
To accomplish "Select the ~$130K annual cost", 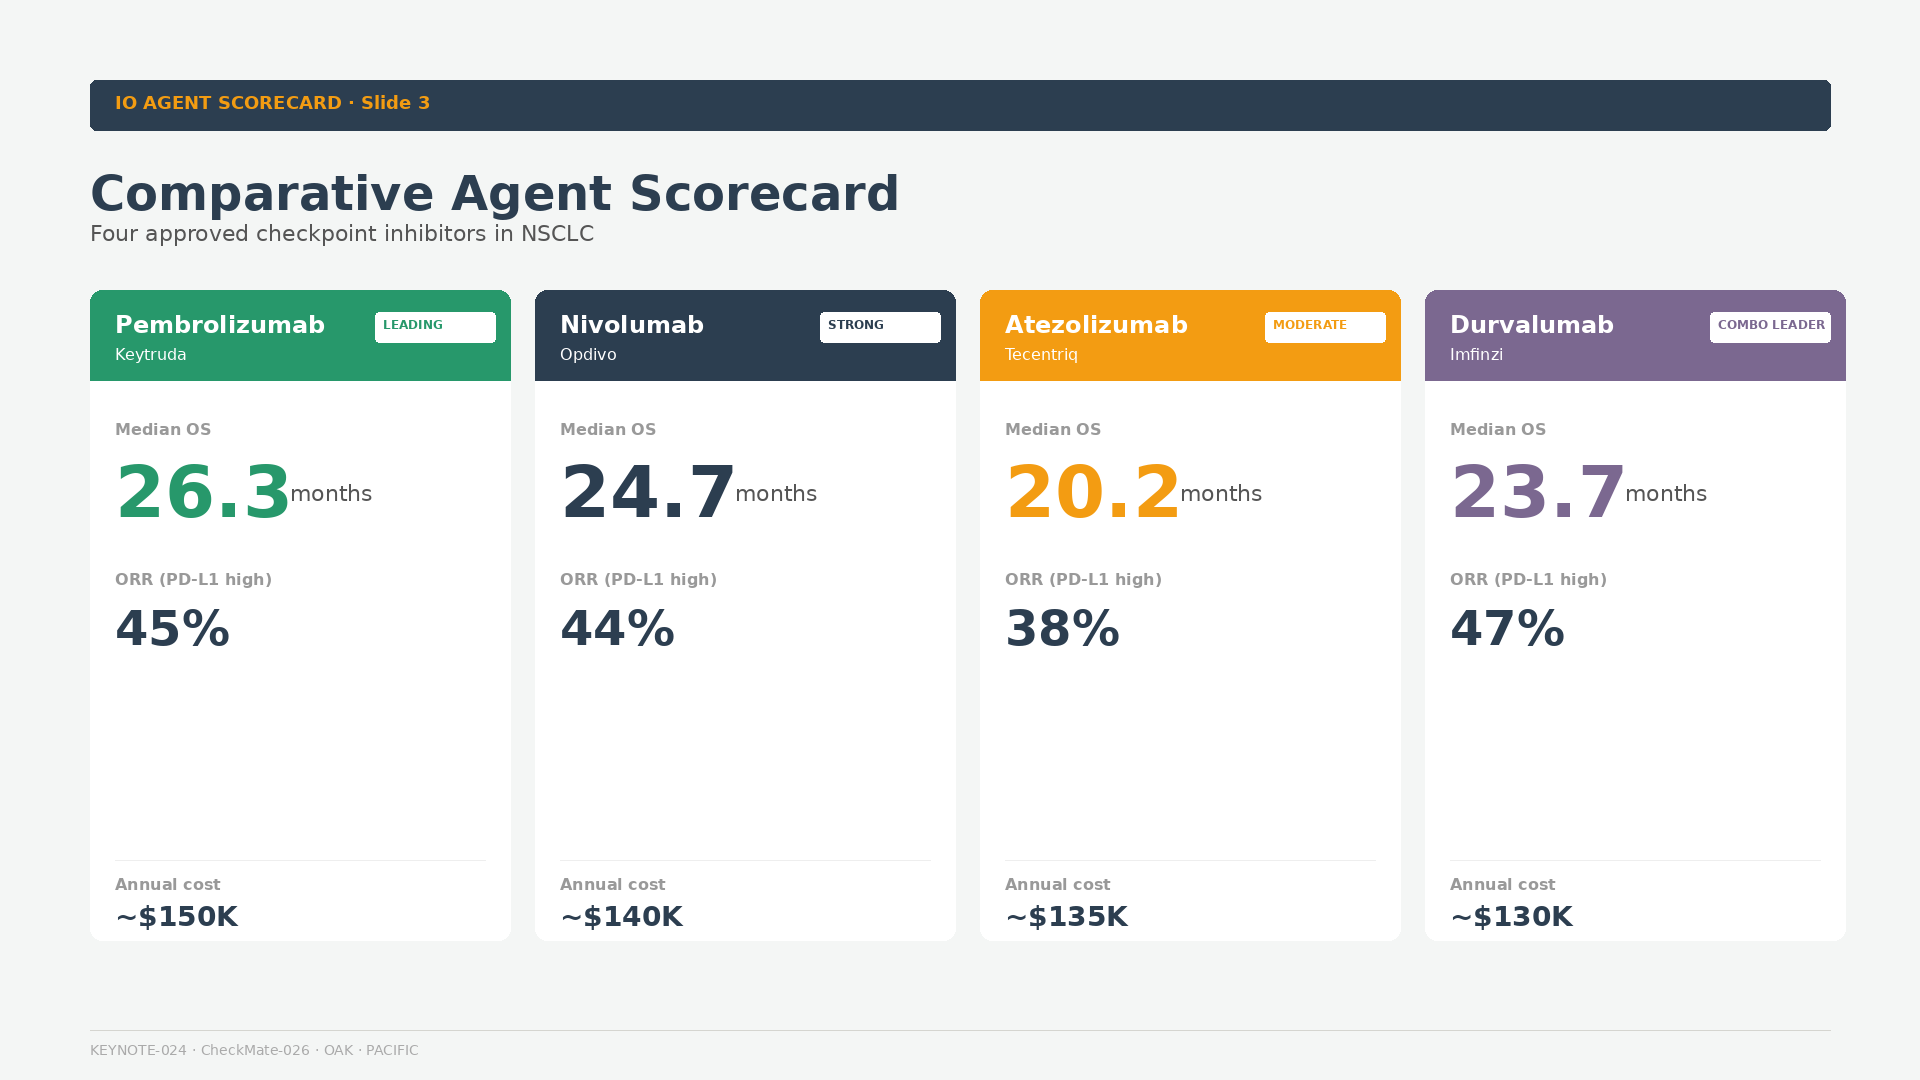I will click(1511, 916).
